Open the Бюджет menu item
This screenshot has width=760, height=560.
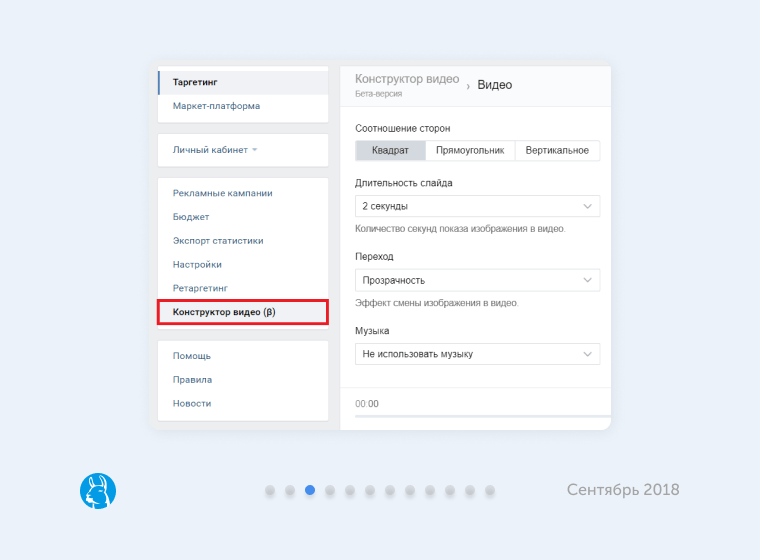click(x=191, y=217)
